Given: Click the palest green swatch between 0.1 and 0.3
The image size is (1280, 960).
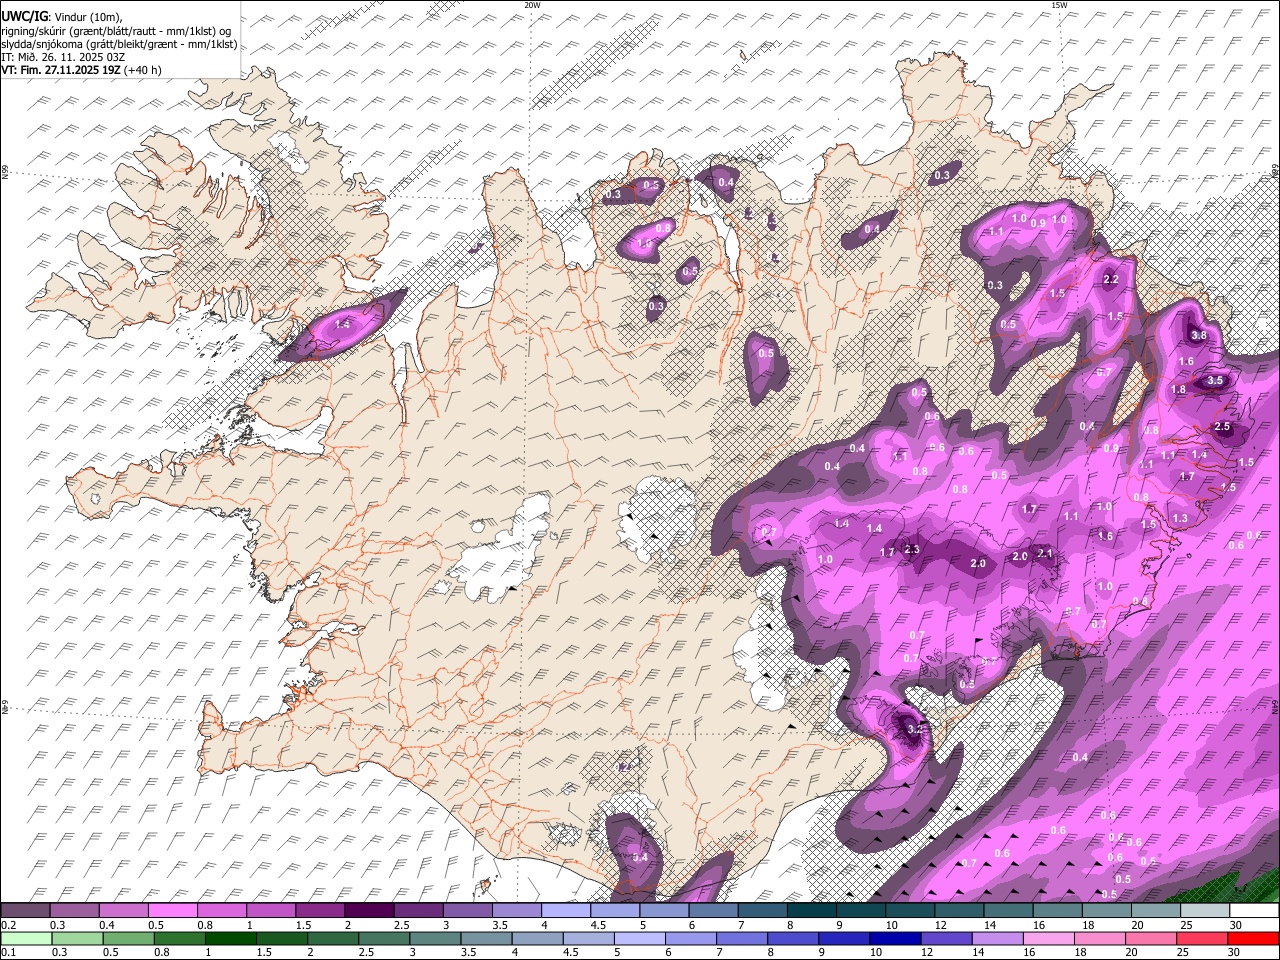Looking at the screenshot, I should tap(27, 938).
